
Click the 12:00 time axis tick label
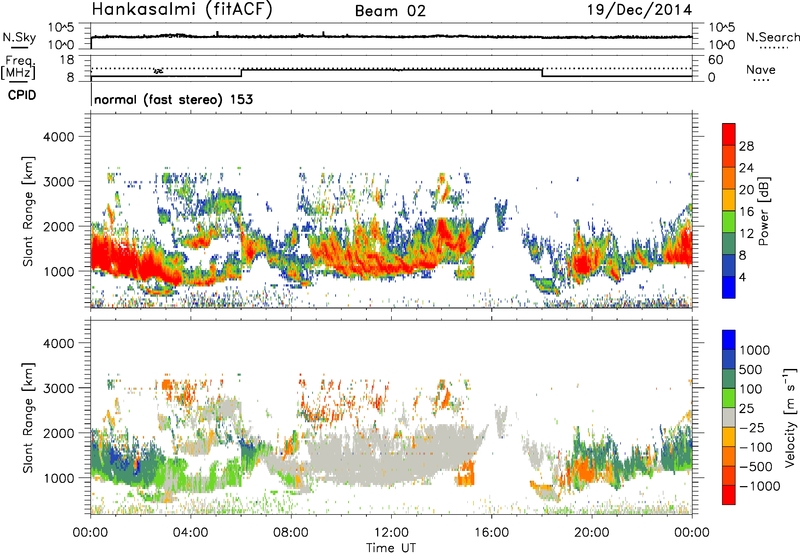pos(391,533)
